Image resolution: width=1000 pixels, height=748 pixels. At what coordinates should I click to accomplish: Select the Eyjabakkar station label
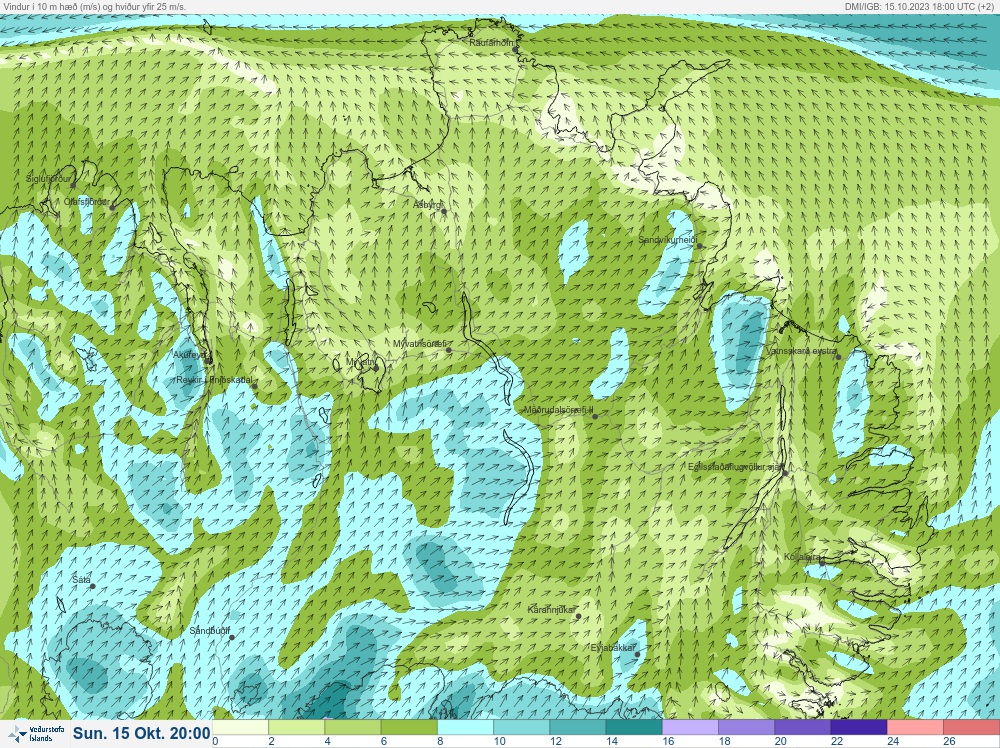click(613, 648)
